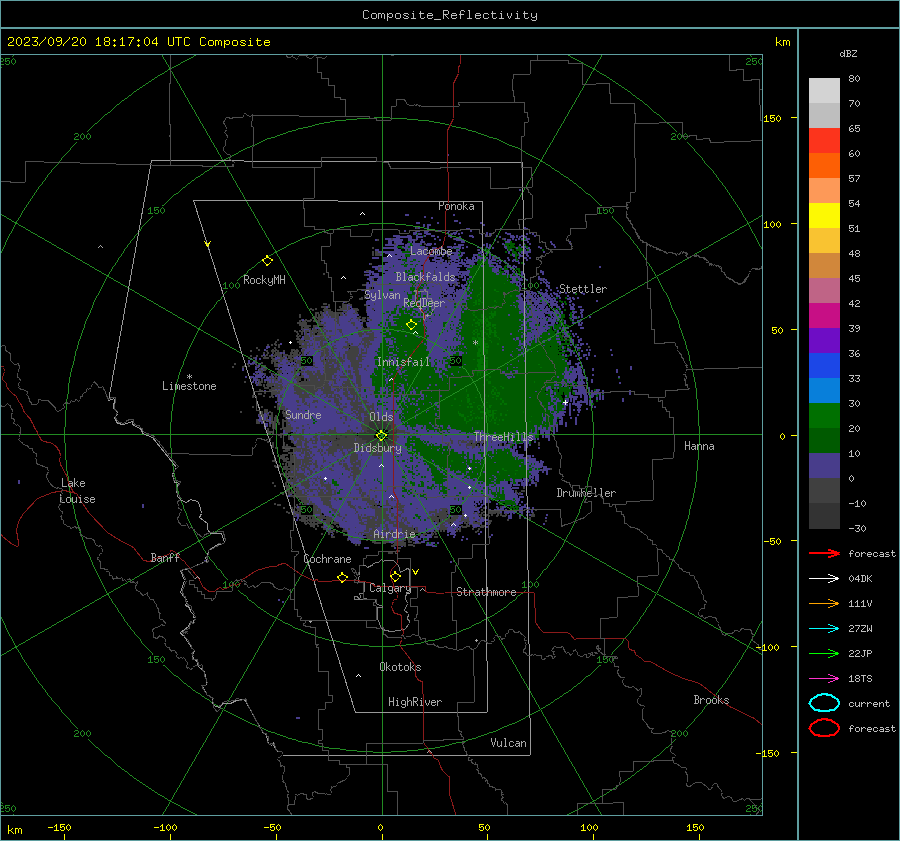Click the Strathmore city label

(x=486, y=592)
